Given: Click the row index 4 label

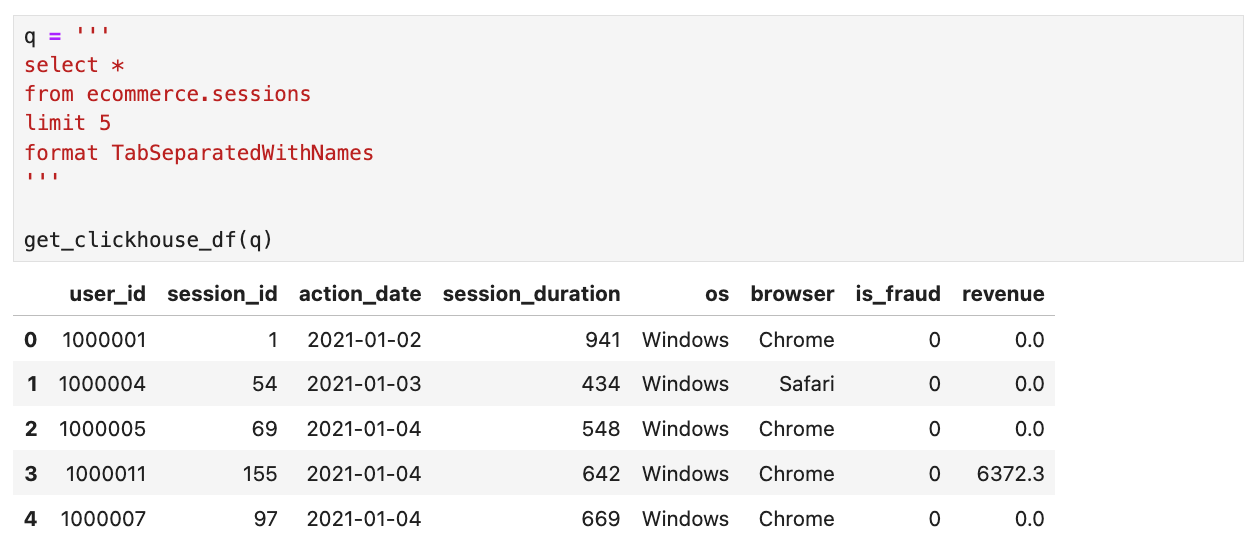Looking at the screenshot, I should [30, 519].
